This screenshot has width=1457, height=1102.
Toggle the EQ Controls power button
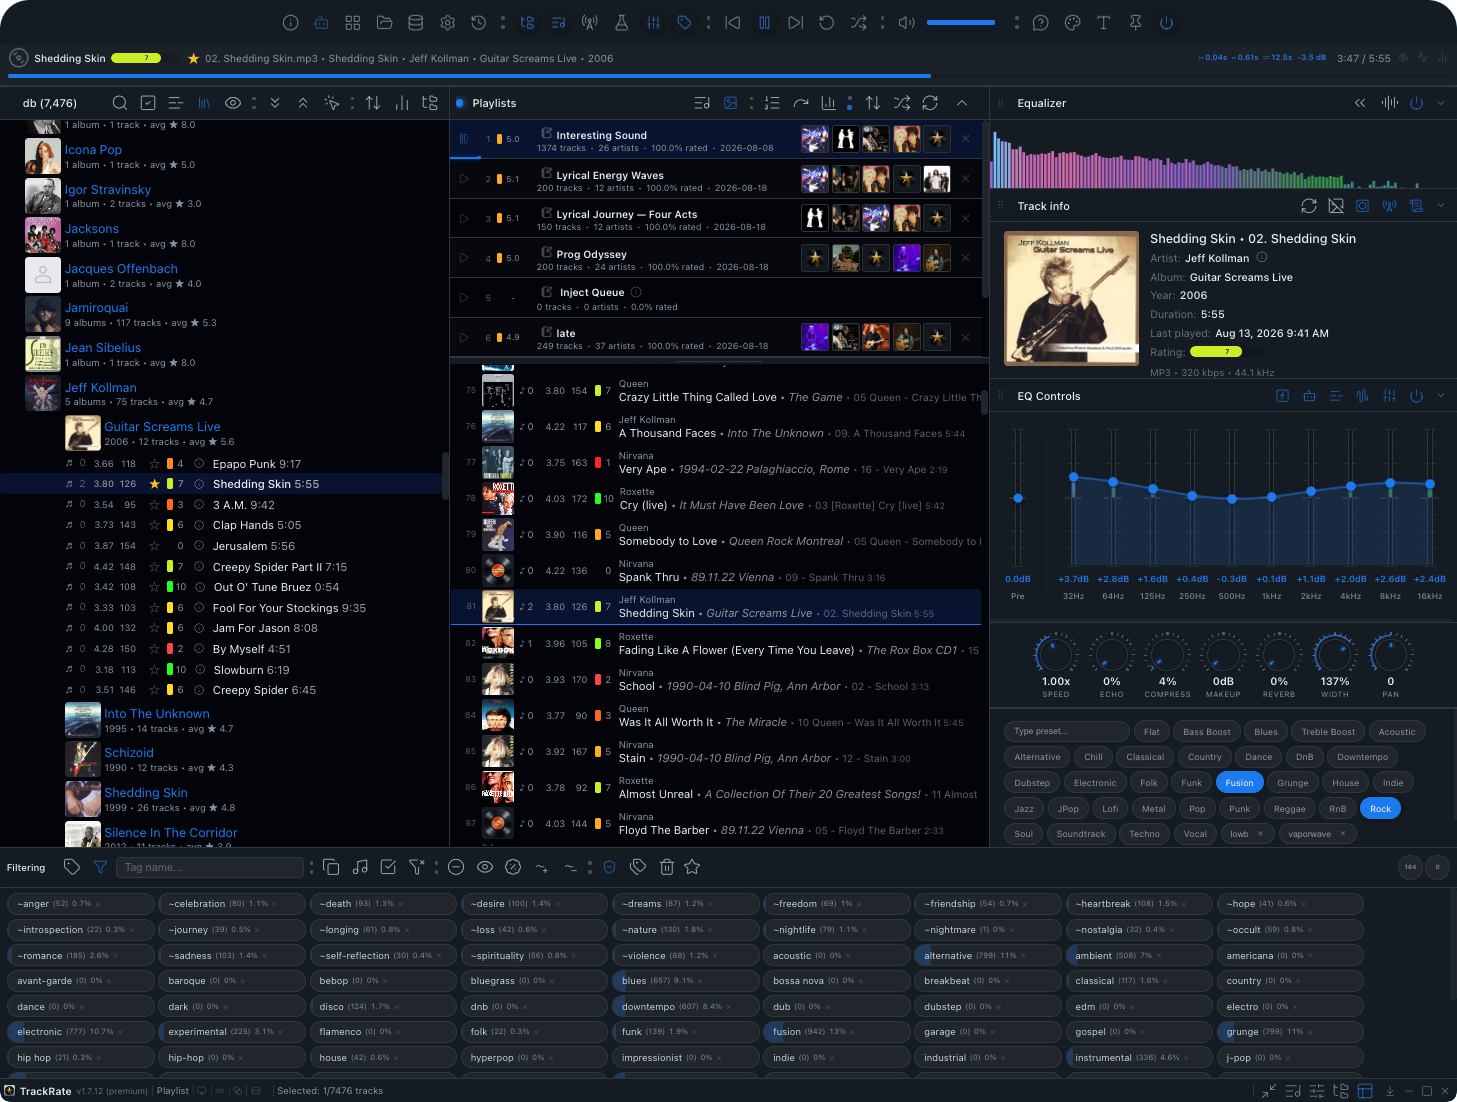pos(1416,396)
